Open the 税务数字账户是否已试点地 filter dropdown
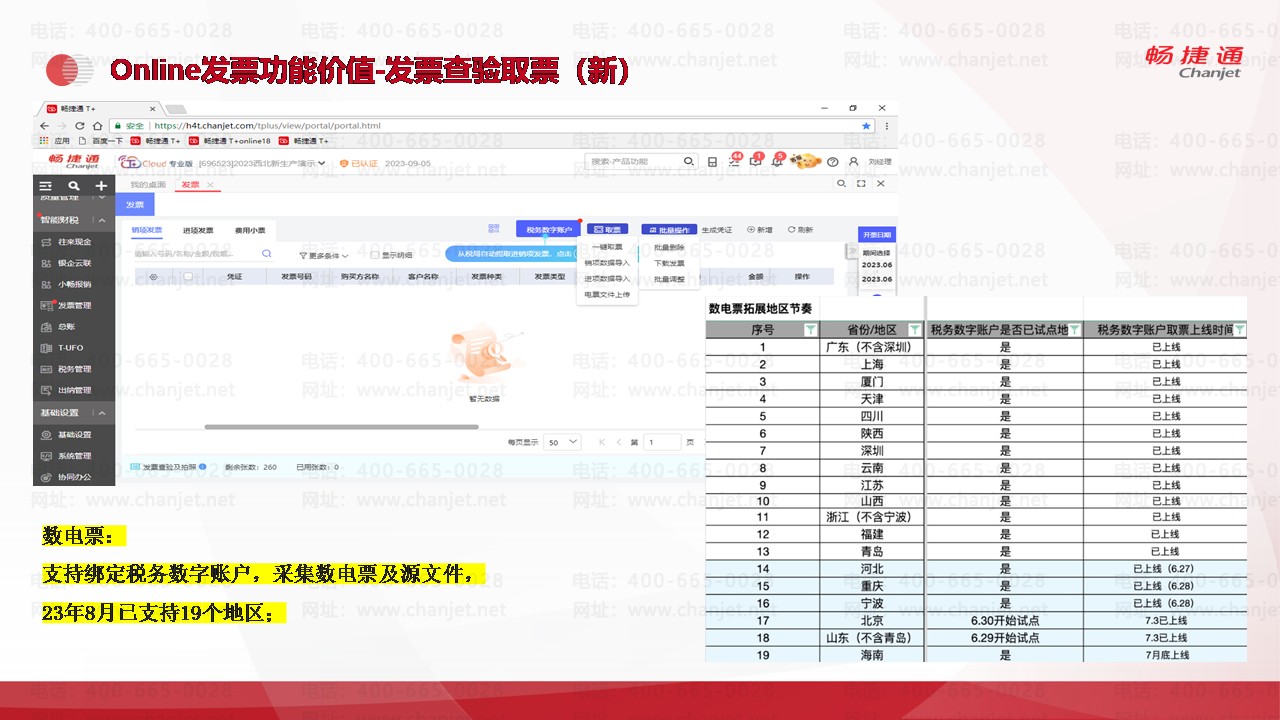The height and width of the screenshot is (720, 1280). 1074,329
